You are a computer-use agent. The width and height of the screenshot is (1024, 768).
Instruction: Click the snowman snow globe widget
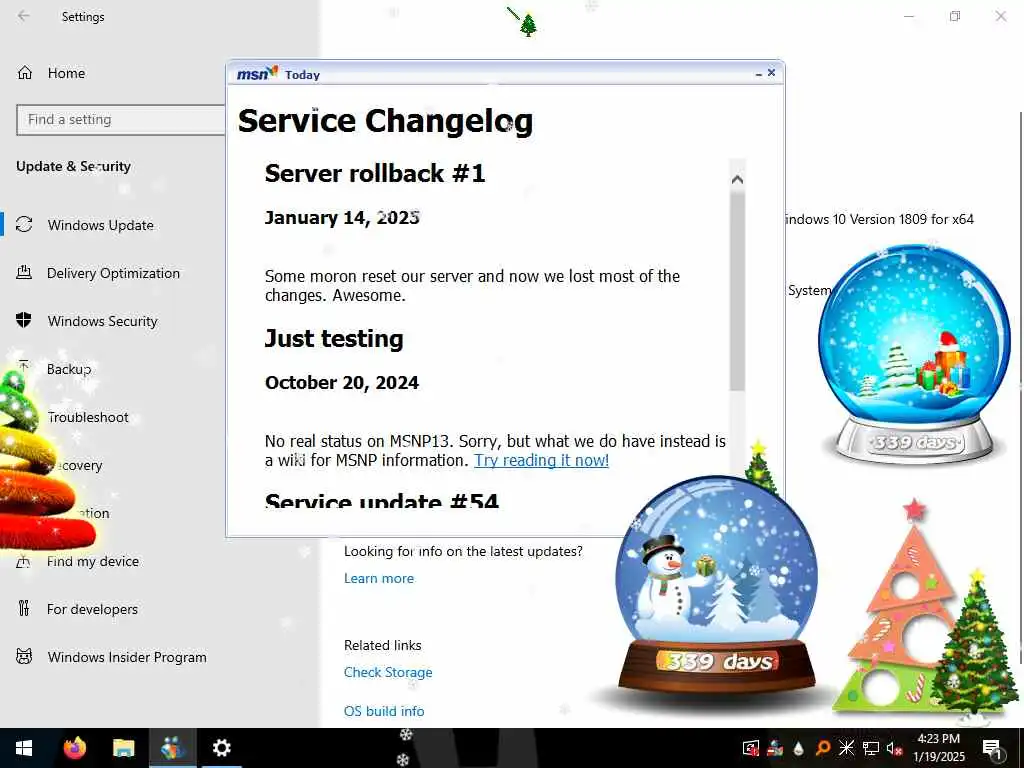pyautogui.click(x=716, y=586)
